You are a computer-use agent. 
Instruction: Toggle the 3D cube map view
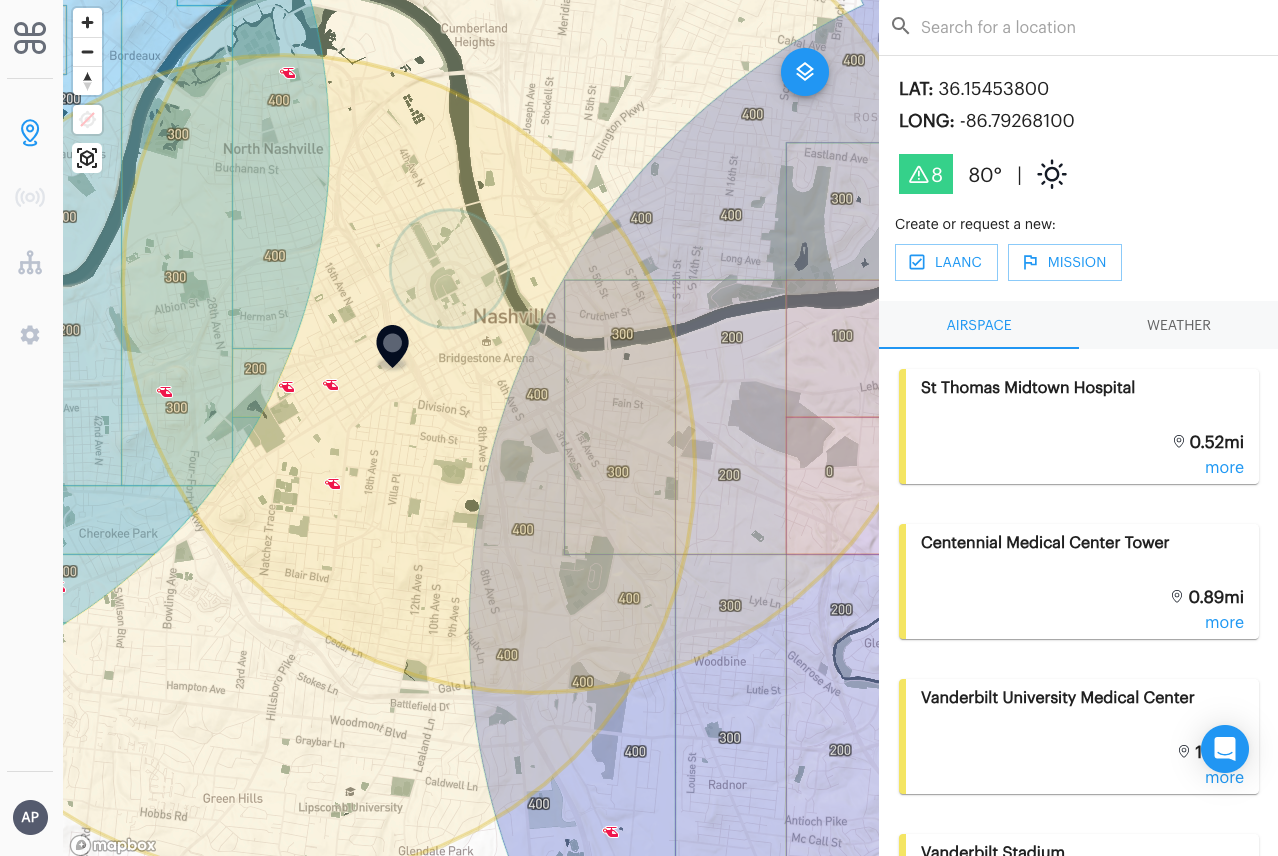[x=88, y=158]
